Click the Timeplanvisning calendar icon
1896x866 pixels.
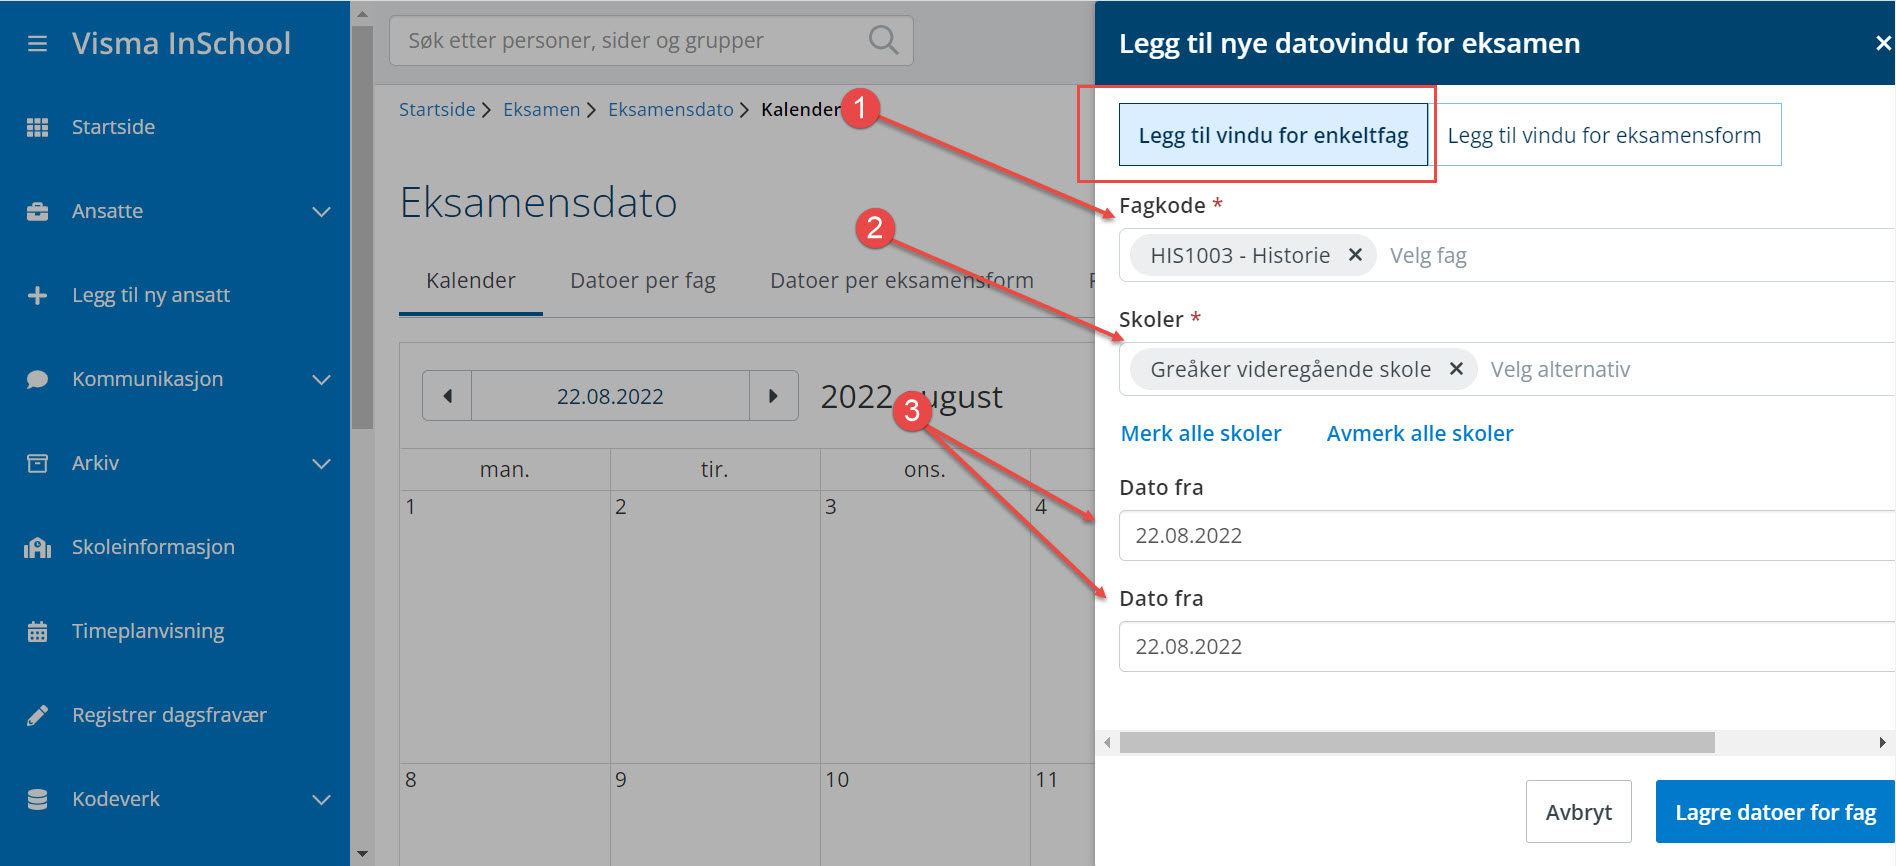coord(37,631)
